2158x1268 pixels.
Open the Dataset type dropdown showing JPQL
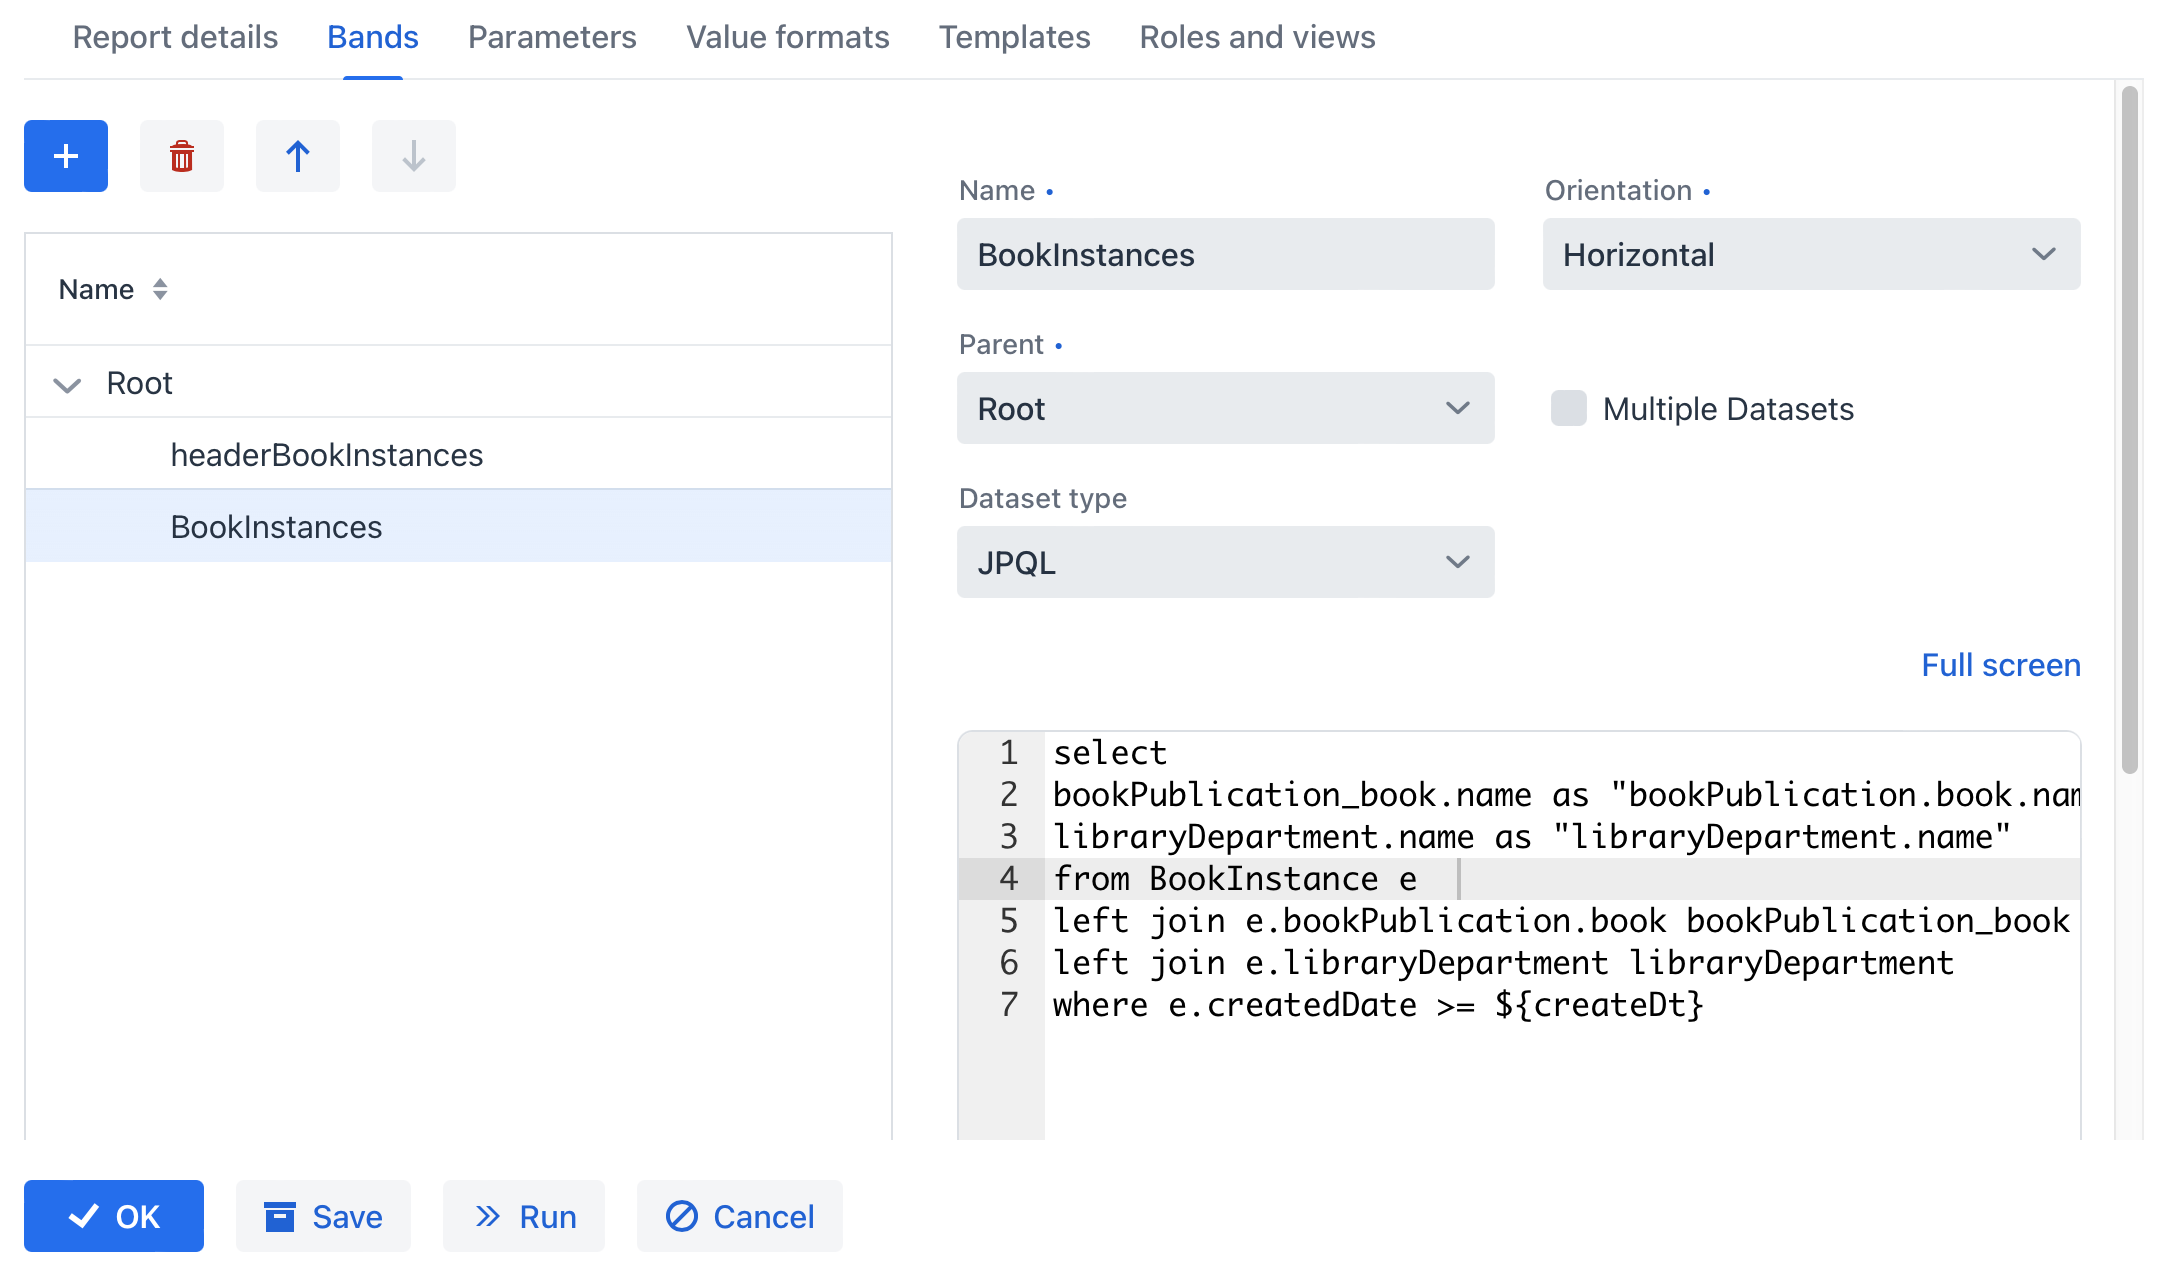(1225, 562)
